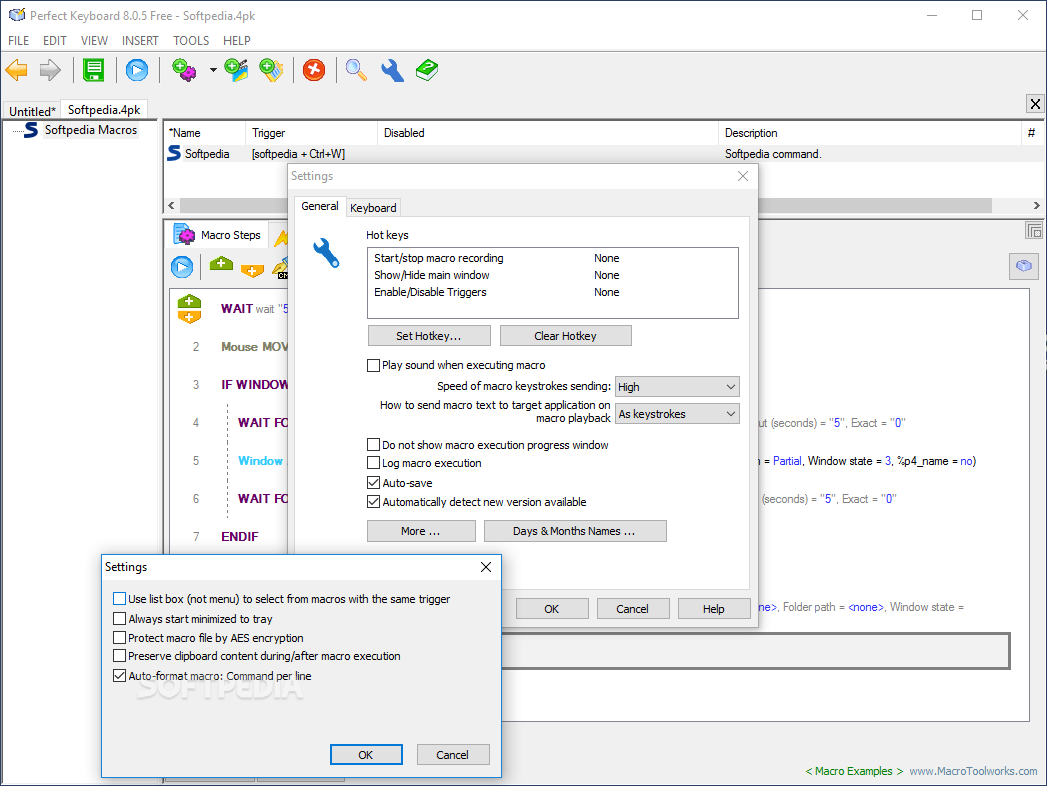Enable Protect macro file by AES encryption
Viewport: 1047px width, 786px height.
coord(120,637)
